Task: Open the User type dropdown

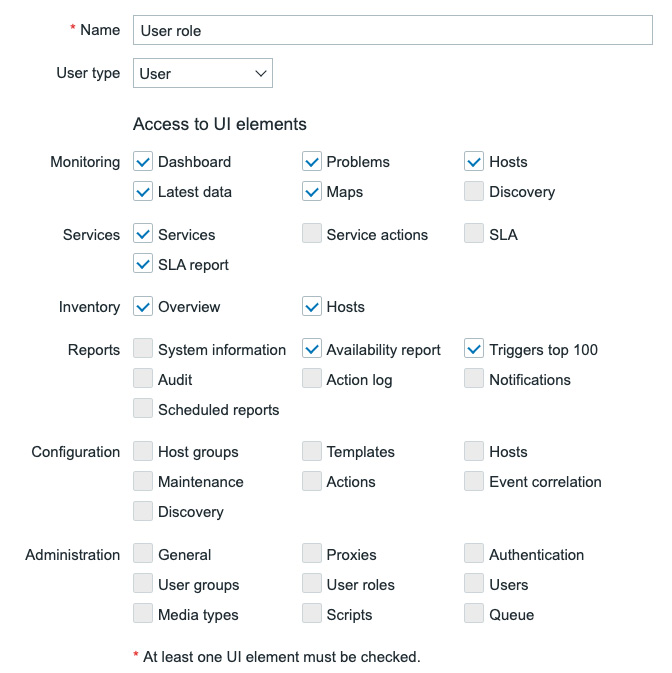Action: 203,73
